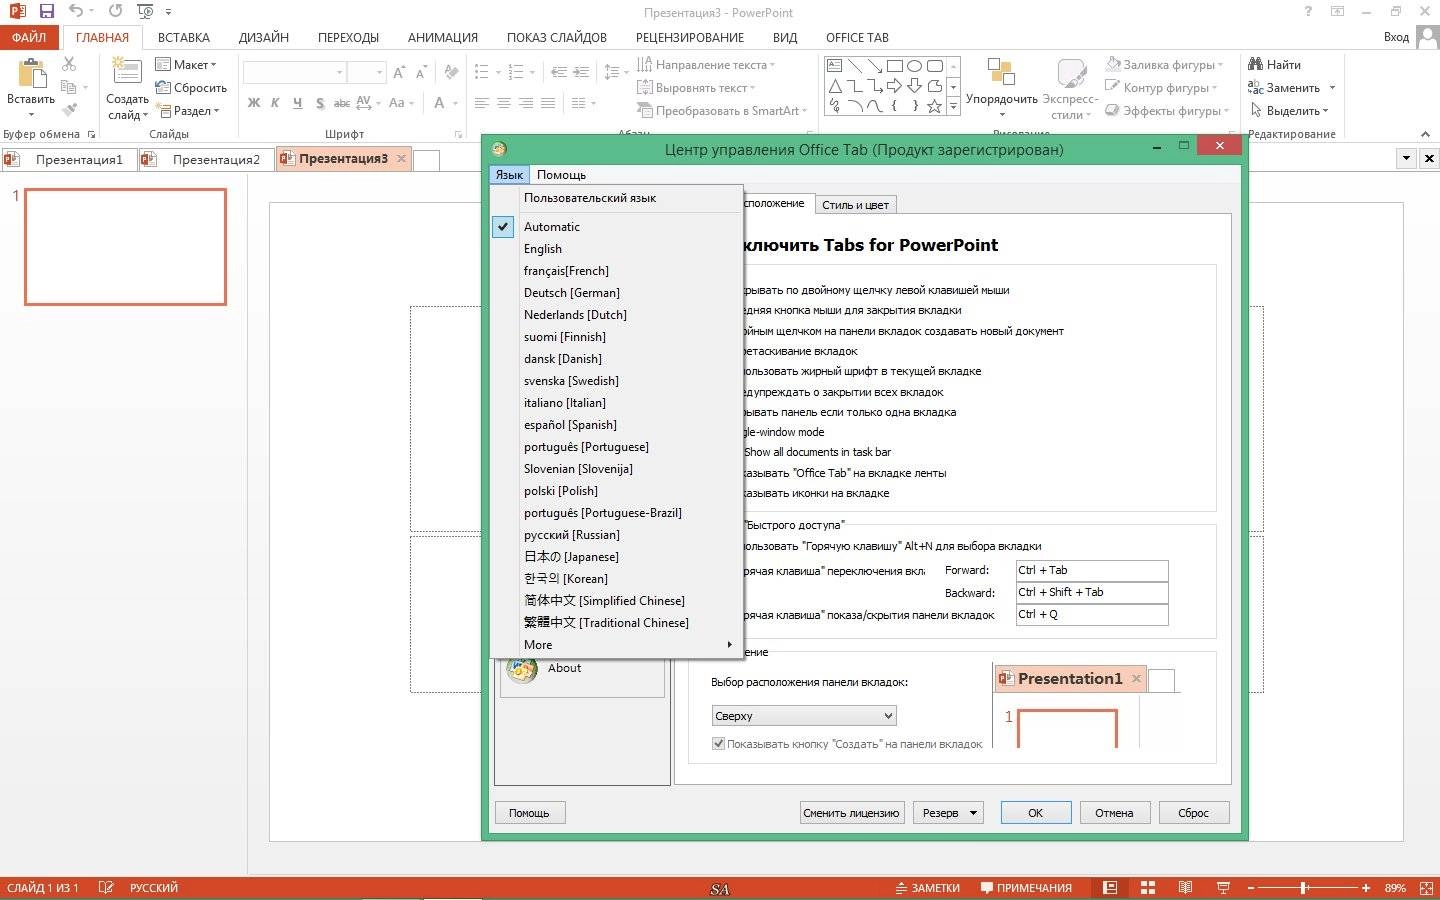Toggle bold (Ж) formatting
Screen dimensions: 1440x900
coord(254,102)
